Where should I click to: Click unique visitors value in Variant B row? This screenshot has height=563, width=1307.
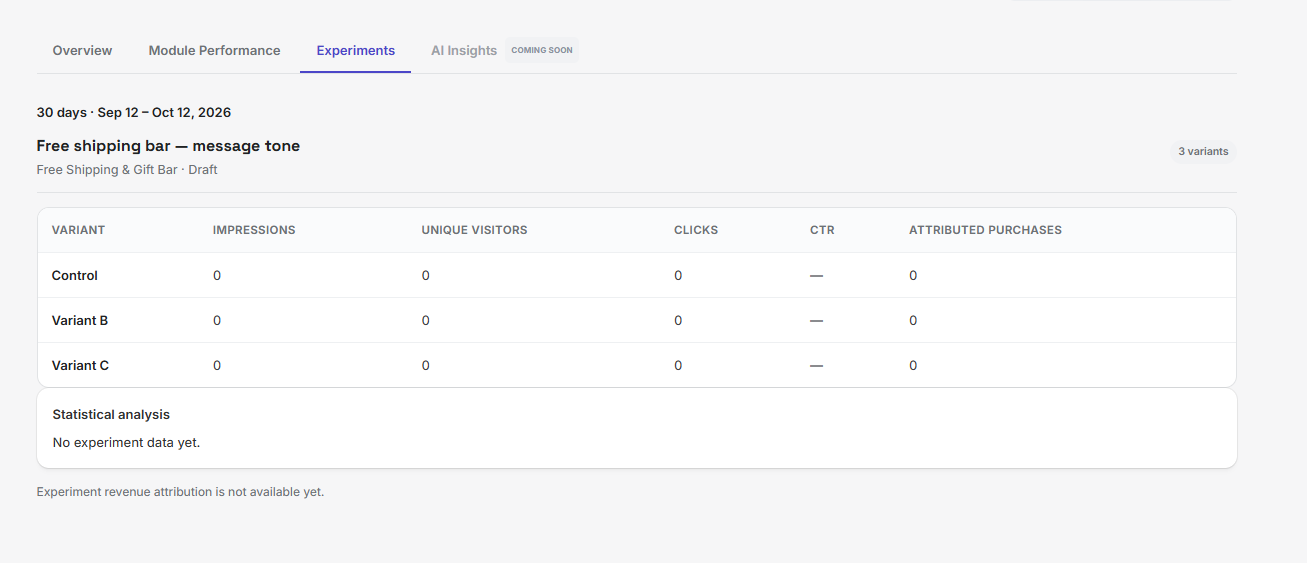(425, 320)
